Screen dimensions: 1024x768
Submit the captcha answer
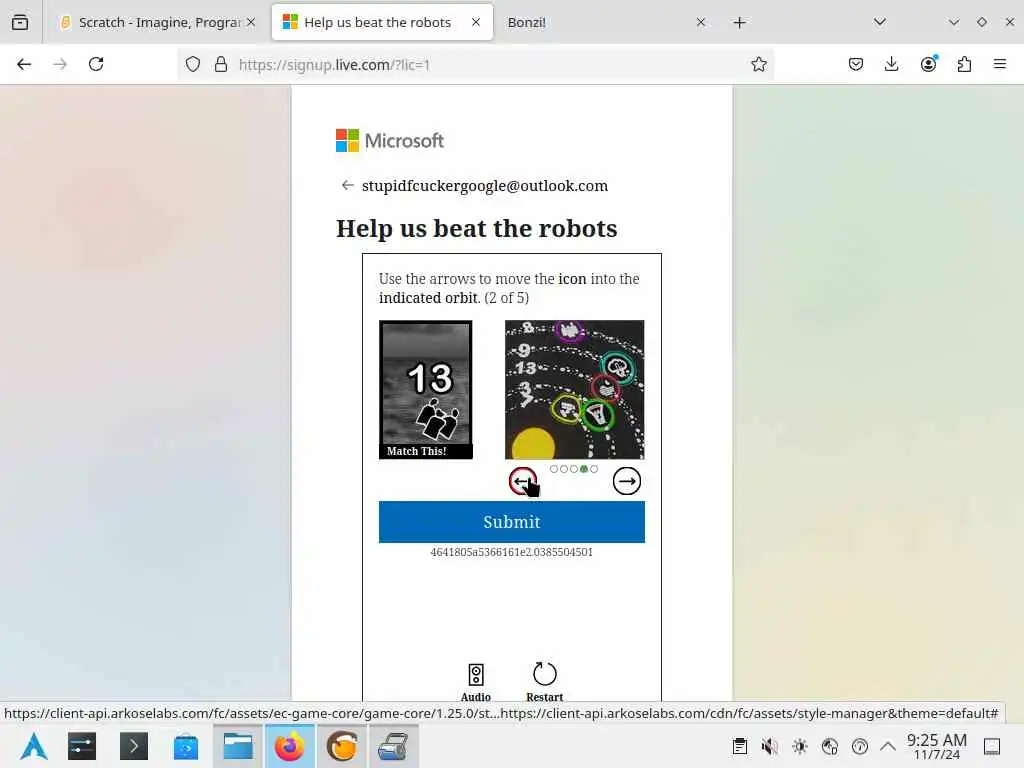click(511, 522)
